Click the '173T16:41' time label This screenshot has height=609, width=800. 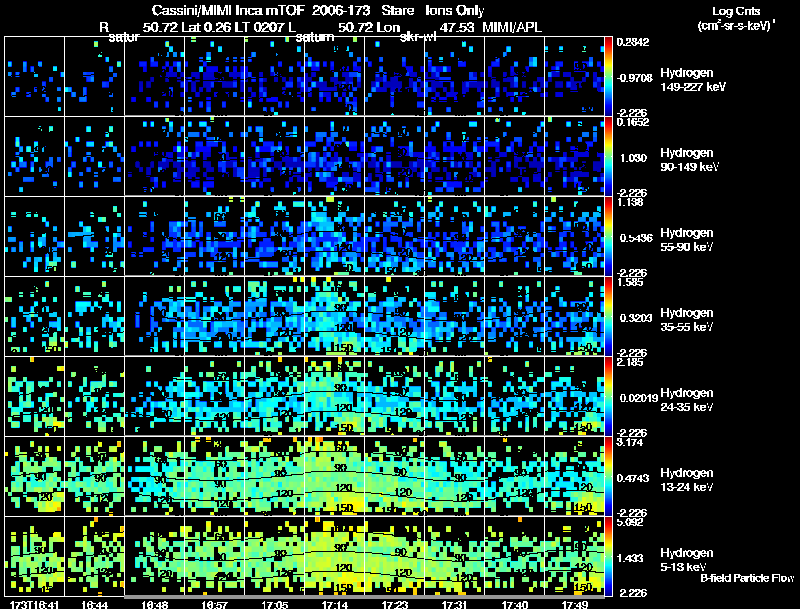pyautogui.click(x=34, y=605)
